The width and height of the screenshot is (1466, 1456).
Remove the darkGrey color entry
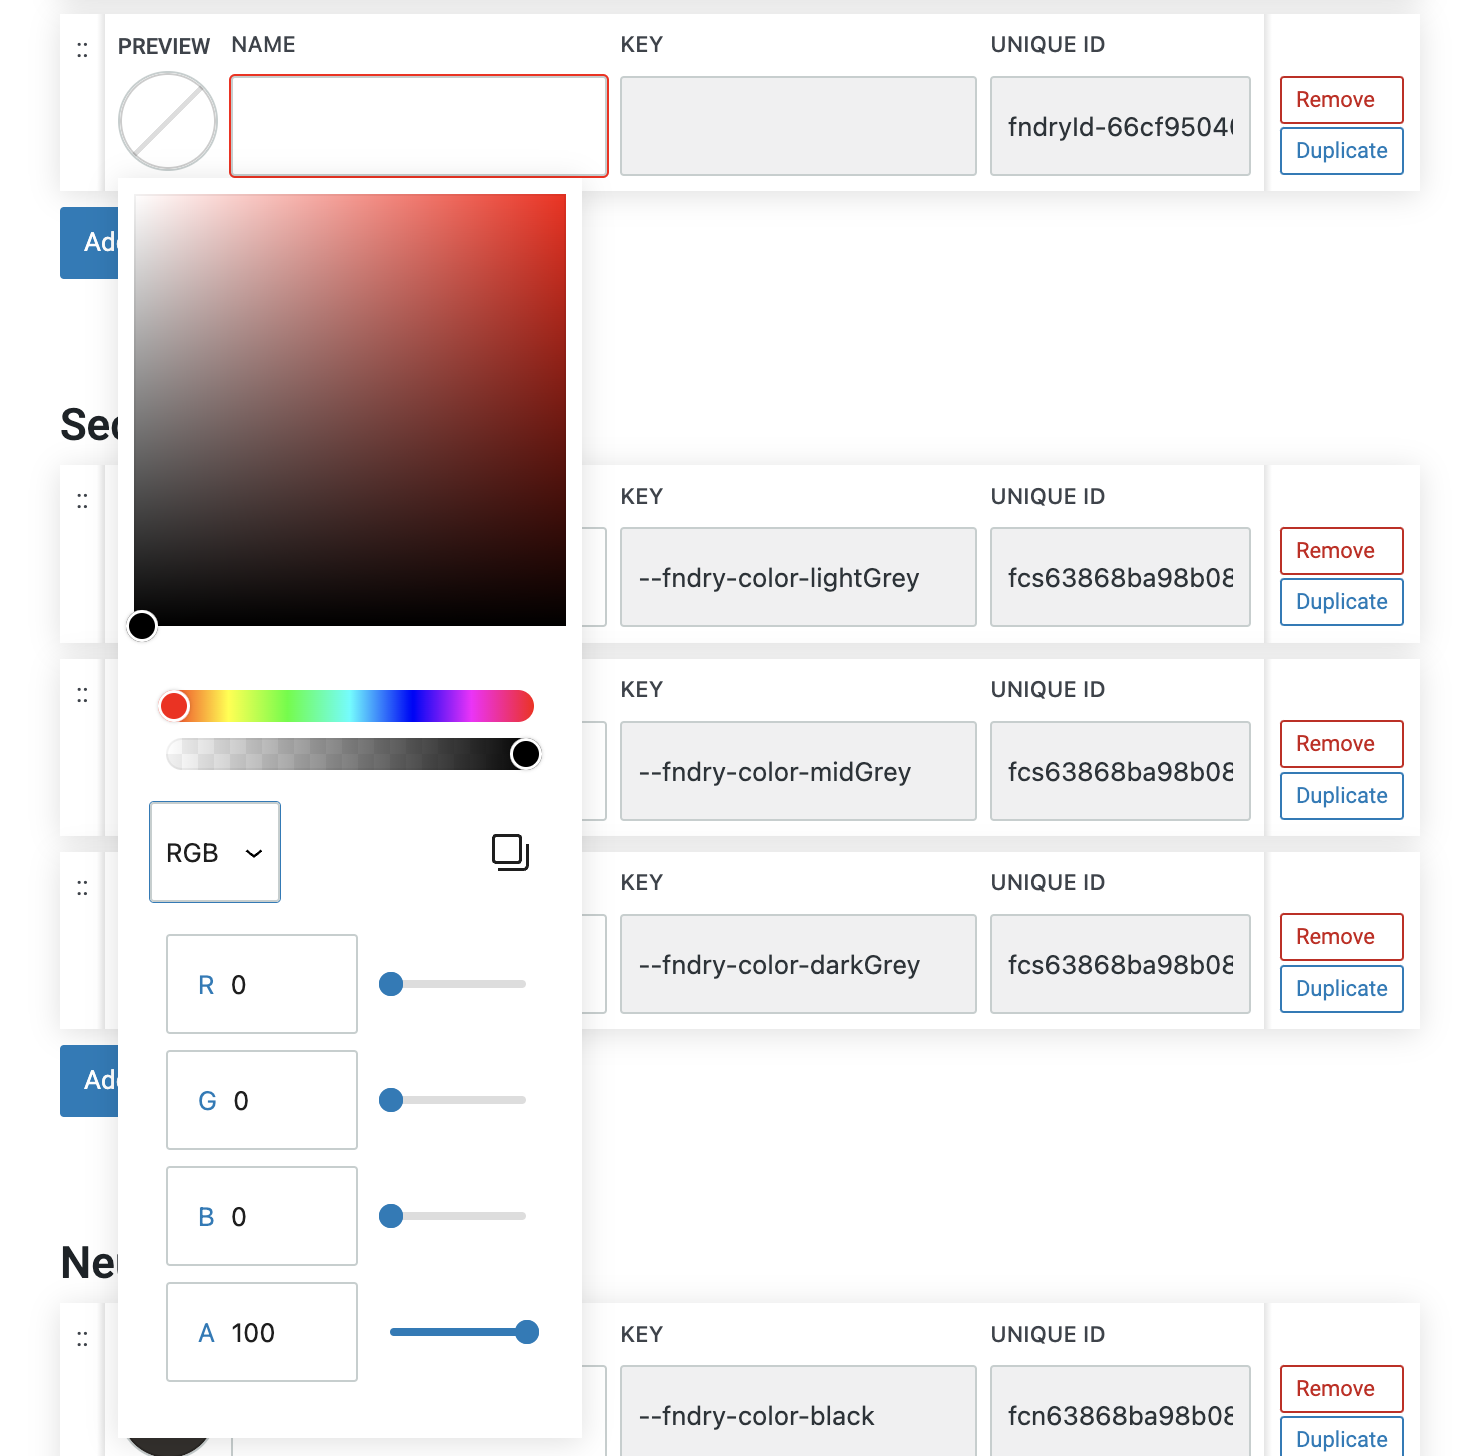(1341, 937)
